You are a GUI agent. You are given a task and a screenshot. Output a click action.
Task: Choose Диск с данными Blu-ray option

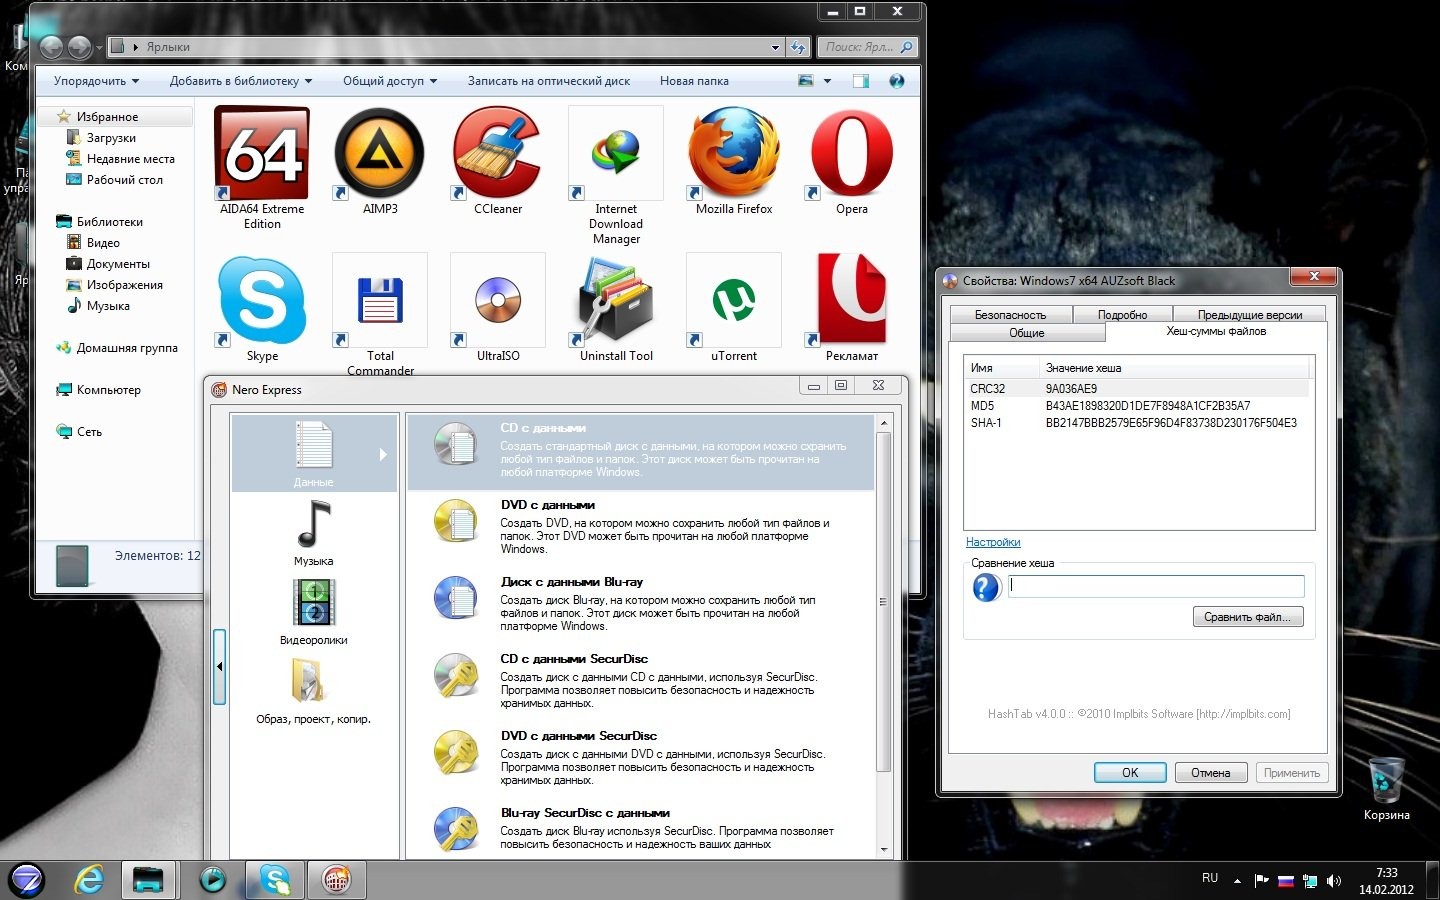[641, 602]
